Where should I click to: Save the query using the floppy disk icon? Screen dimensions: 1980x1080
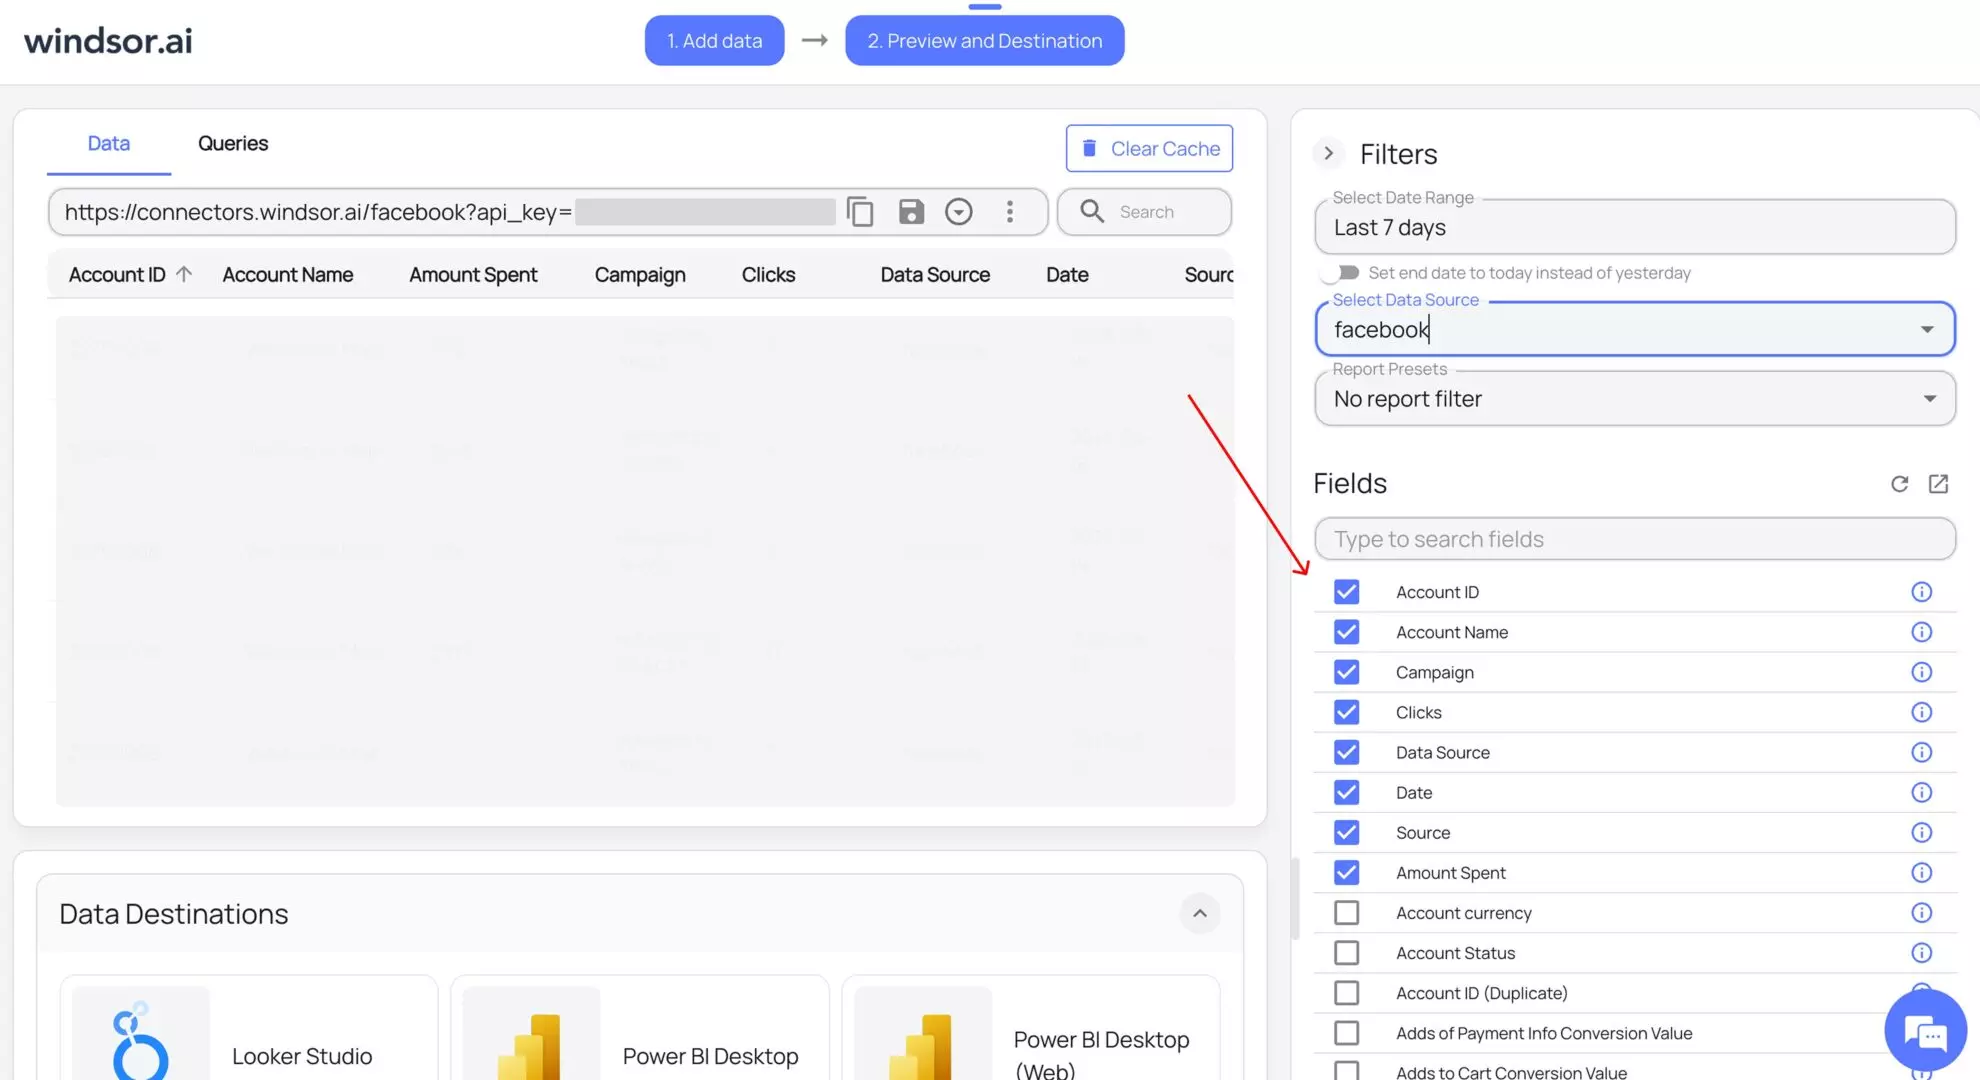[x=911, y=212]
